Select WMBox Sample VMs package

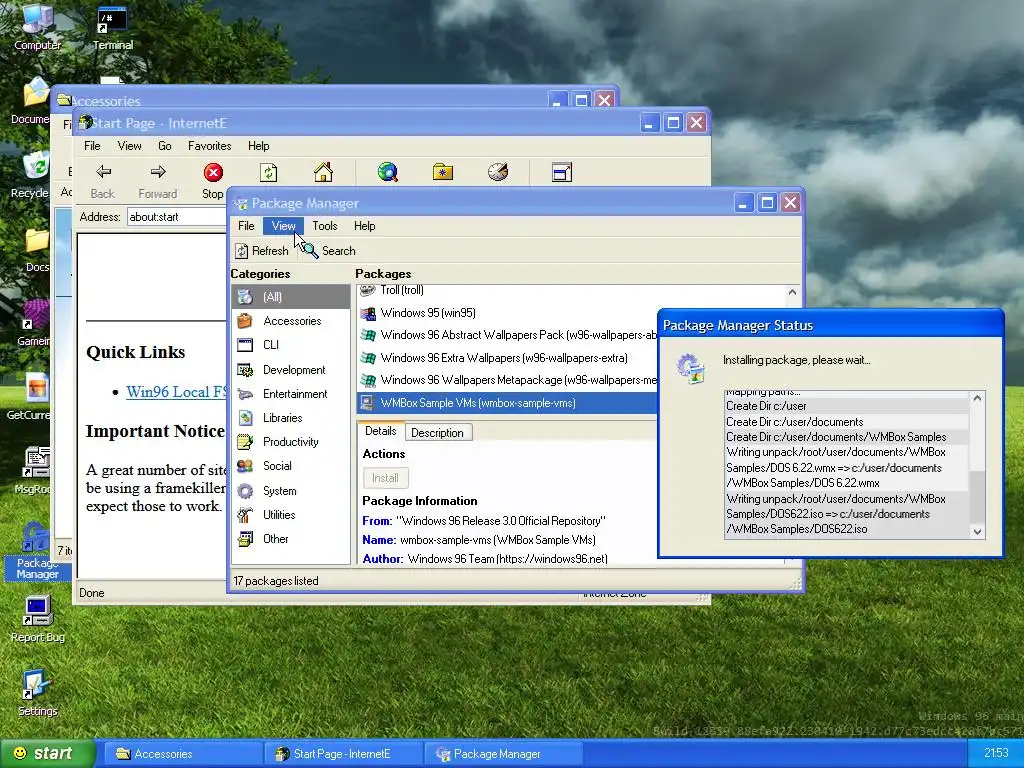coord(506,403)
